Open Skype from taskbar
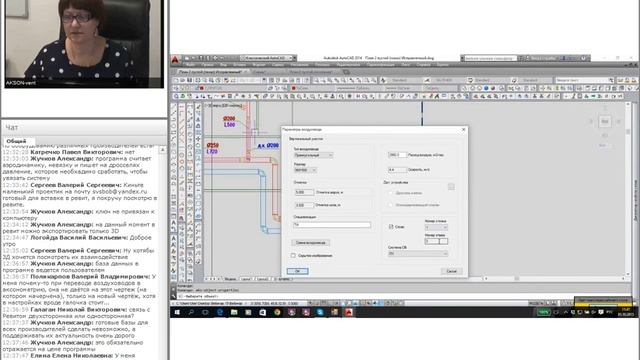 320,312
